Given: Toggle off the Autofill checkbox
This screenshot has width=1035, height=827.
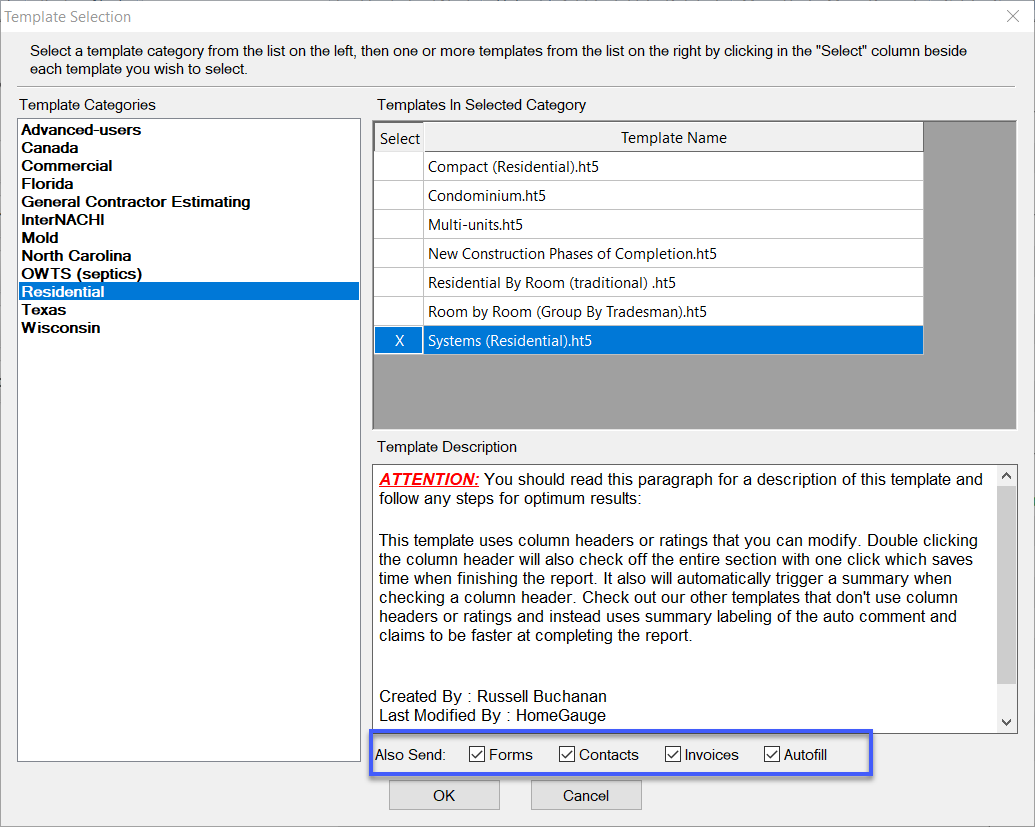Looking at the screenshot, I should 771,754.
